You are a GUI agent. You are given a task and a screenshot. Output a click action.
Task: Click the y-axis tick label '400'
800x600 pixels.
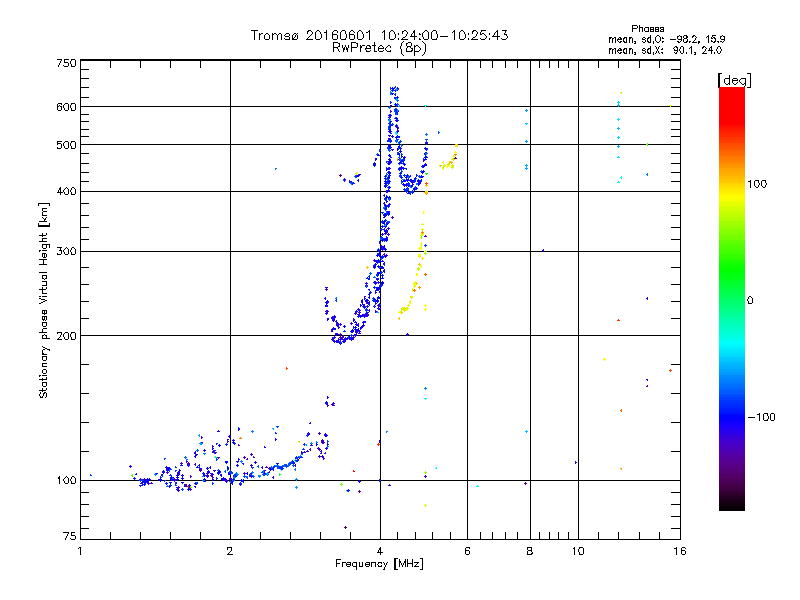tap(66, 191)
